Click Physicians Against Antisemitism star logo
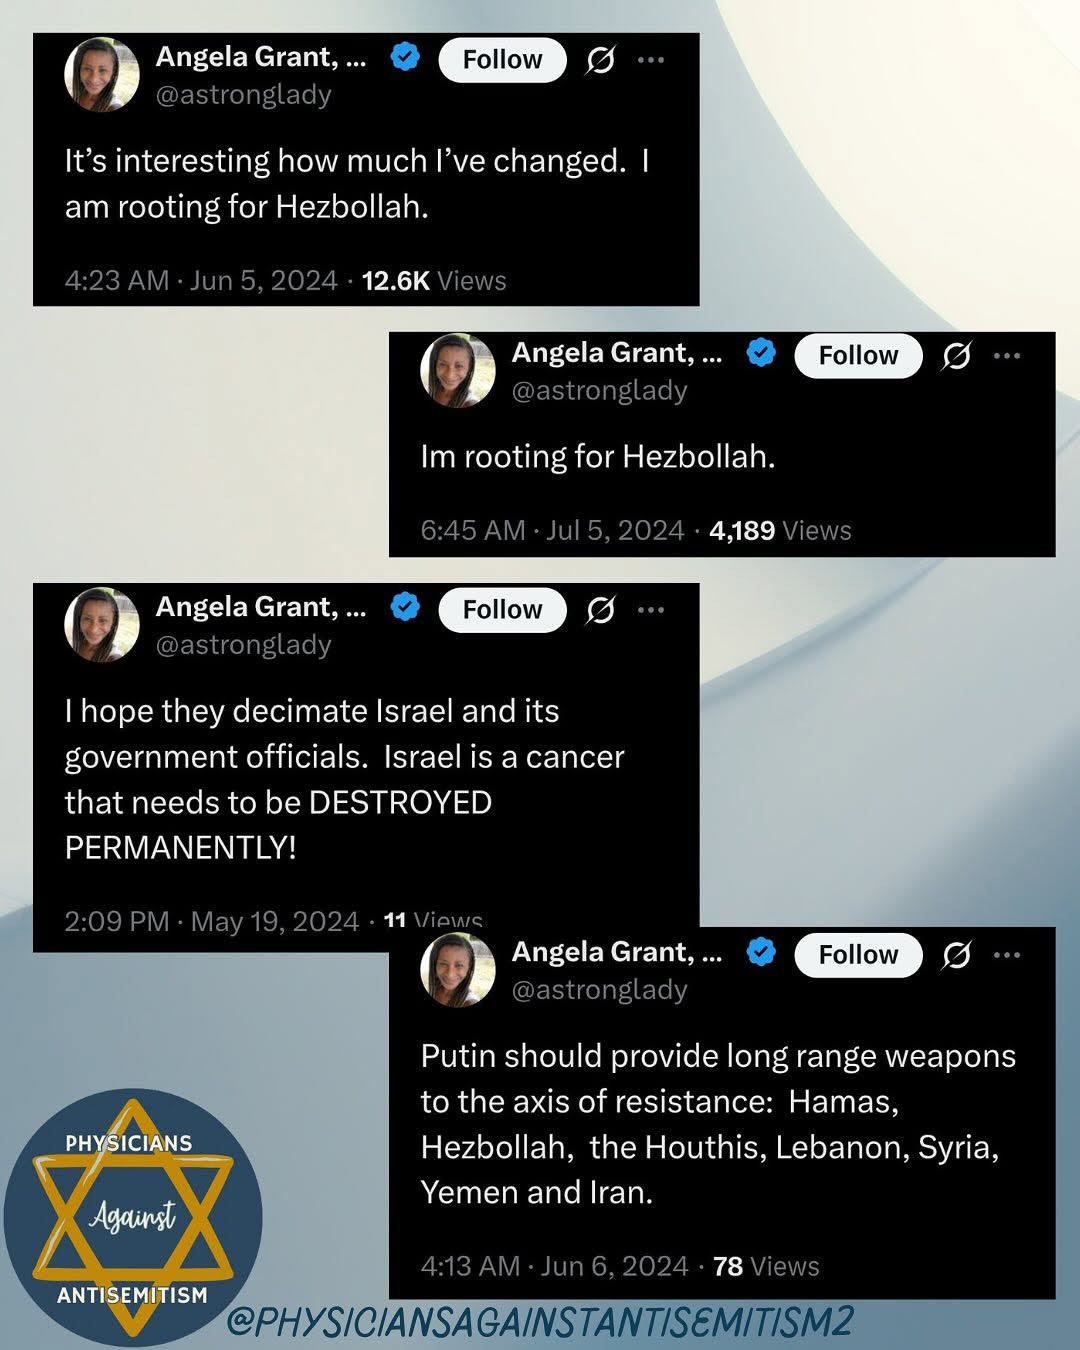The height and width of the screenshot is (1350, 1080). [133, 1218]
